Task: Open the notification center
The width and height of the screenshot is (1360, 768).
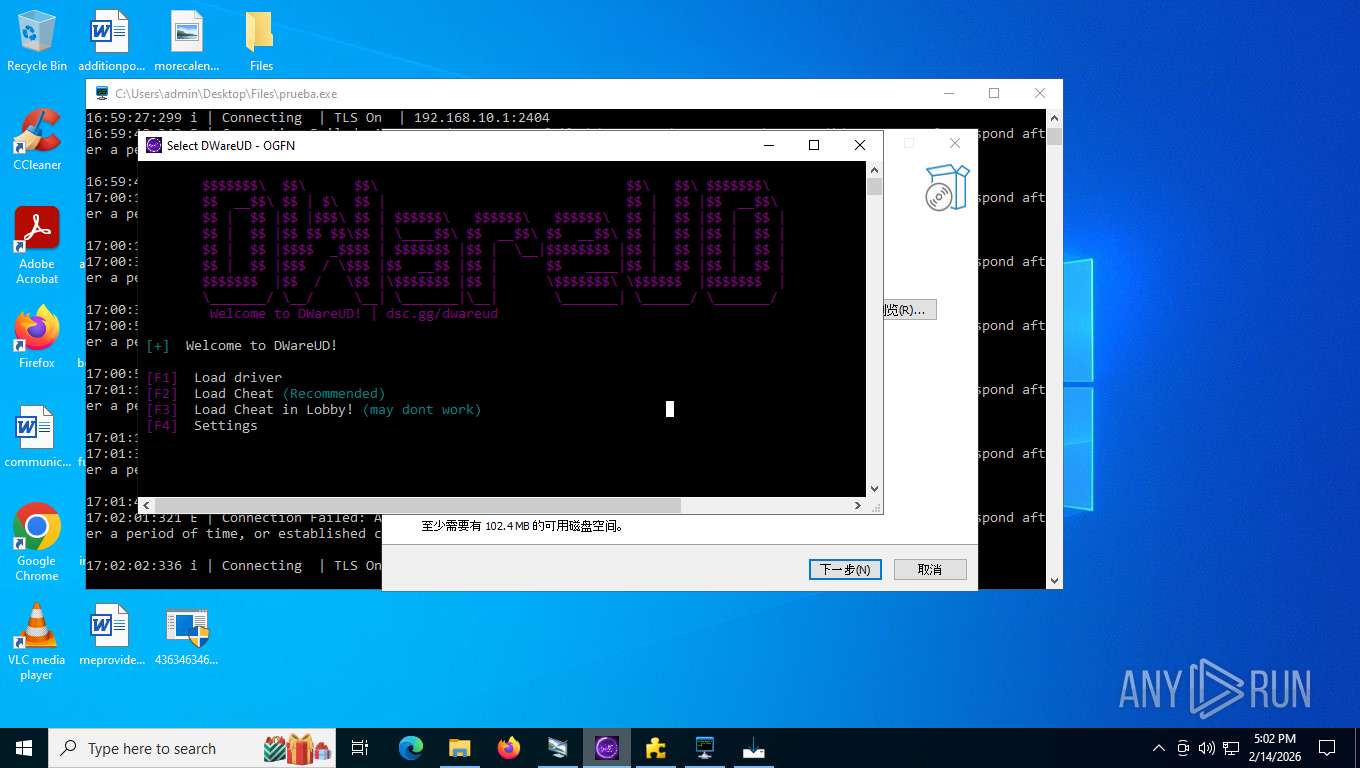Action: [1327, 748]
